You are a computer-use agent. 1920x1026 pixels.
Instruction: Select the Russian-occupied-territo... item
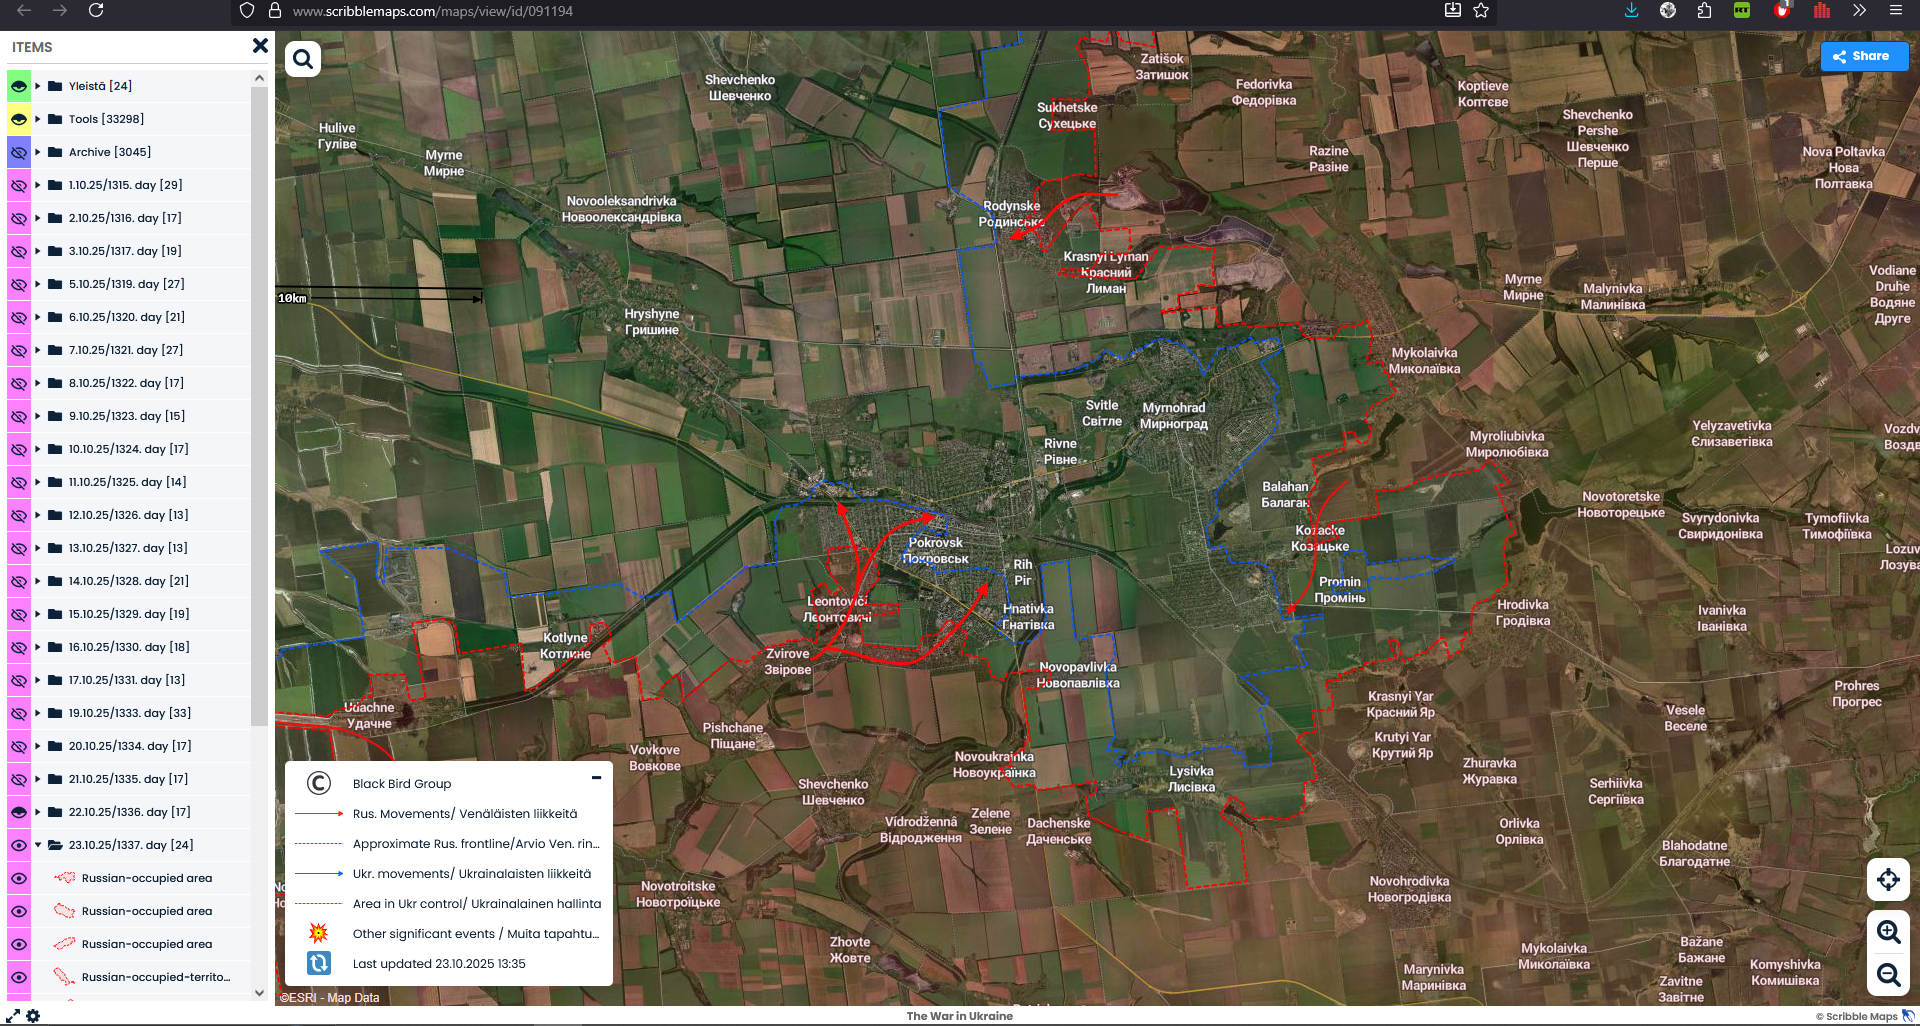point(156,977)
